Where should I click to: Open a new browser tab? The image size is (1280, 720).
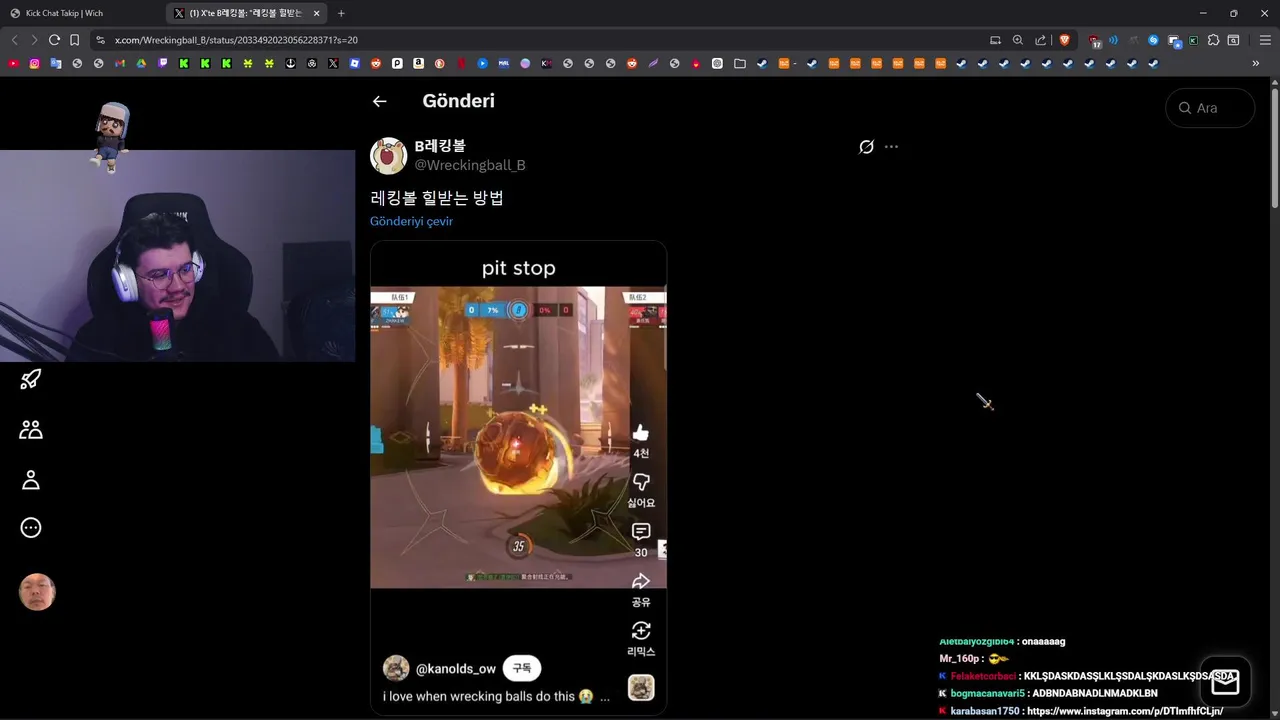[x=341, y=13]
